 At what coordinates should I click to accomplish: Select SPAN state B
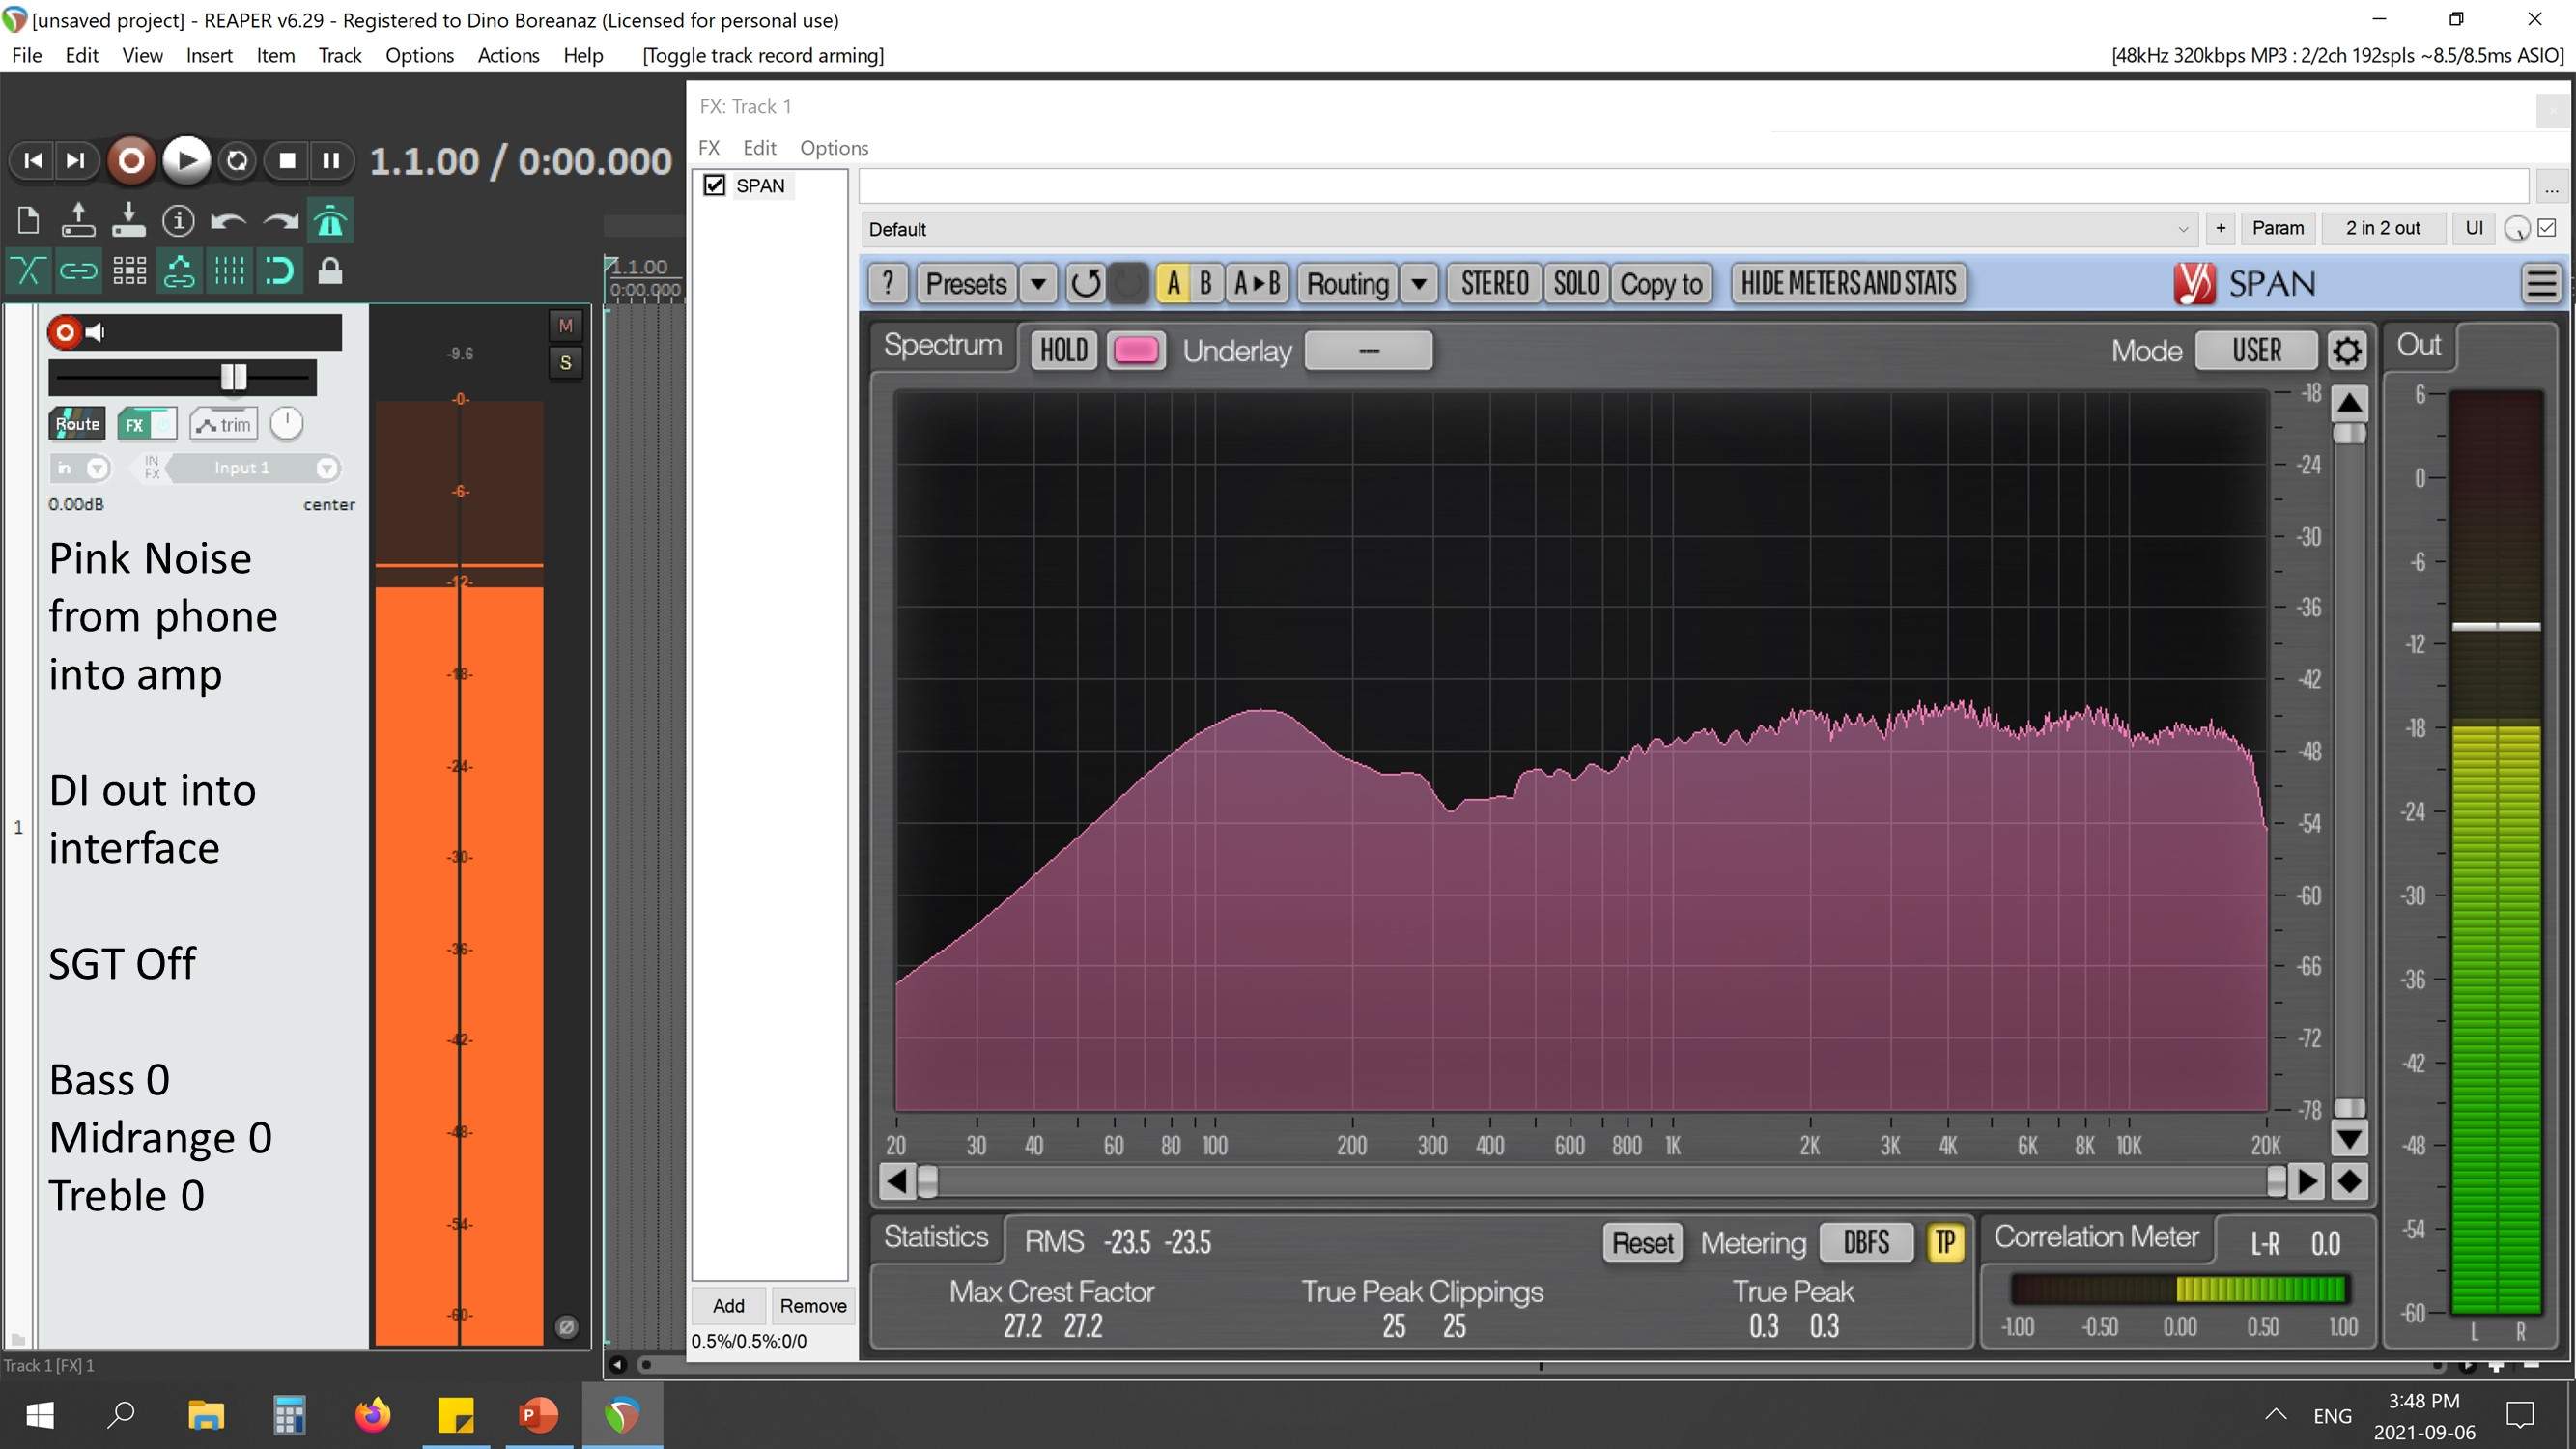point(1206,283)
